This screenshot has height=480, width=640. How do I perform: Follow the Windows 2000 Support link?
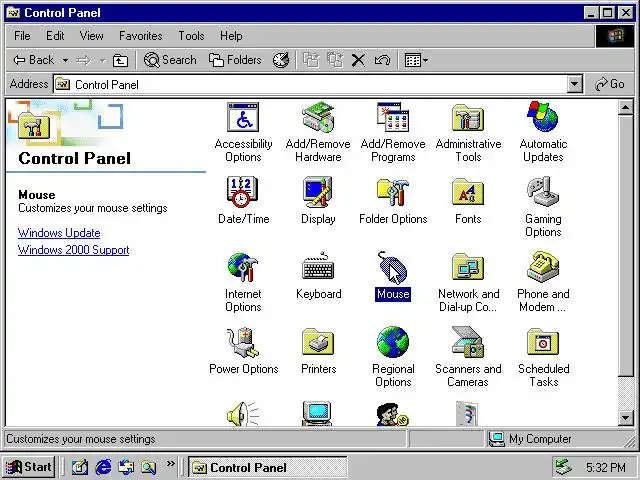(x=73, y=250)
